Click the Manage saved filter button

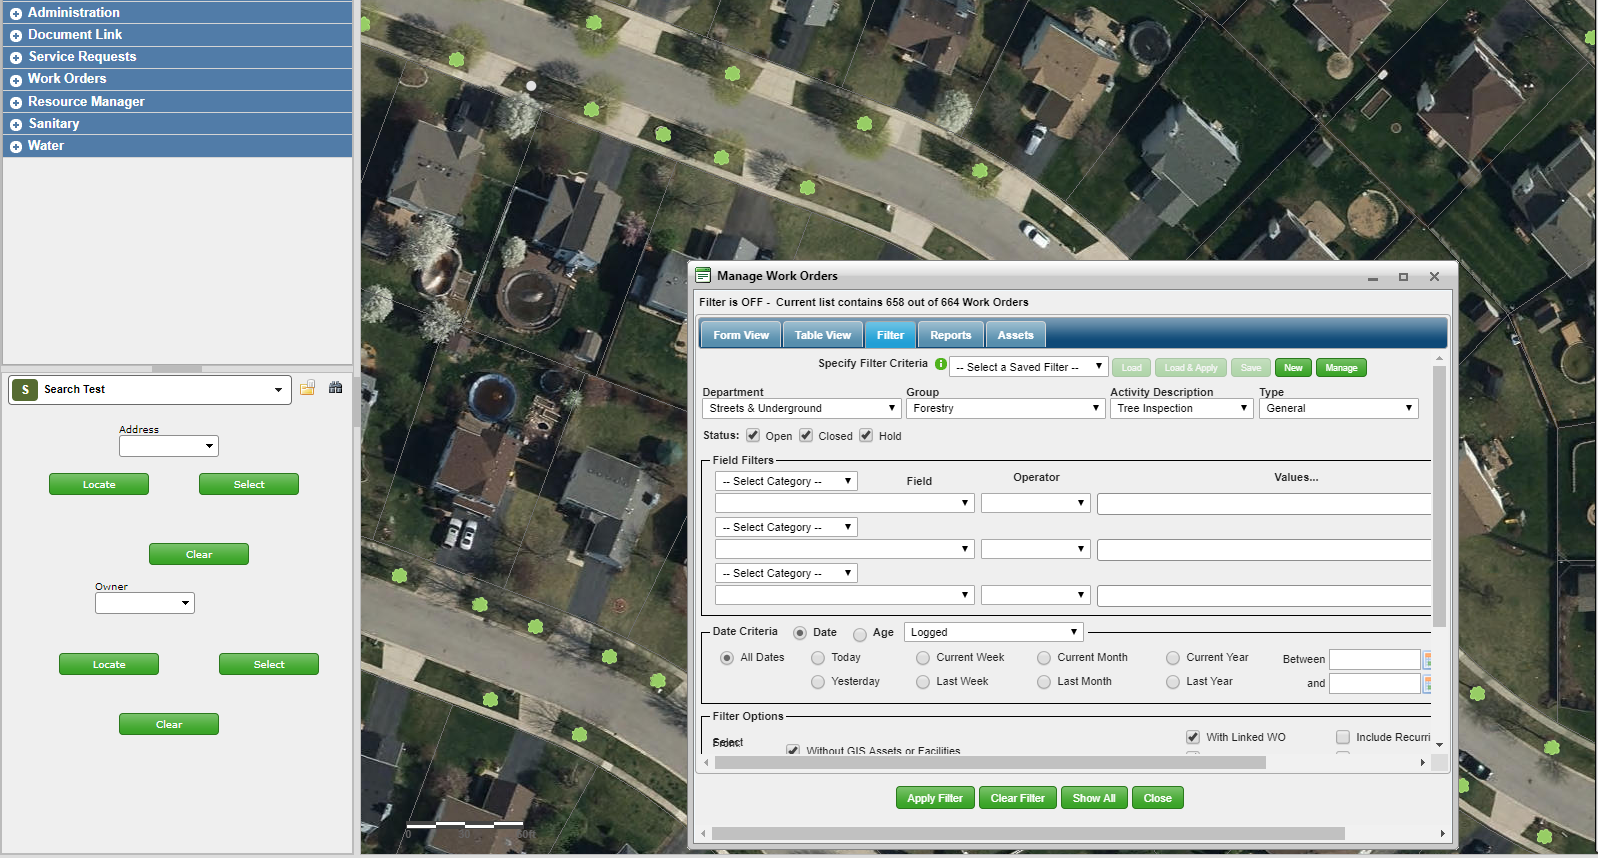click(1341, 368)
